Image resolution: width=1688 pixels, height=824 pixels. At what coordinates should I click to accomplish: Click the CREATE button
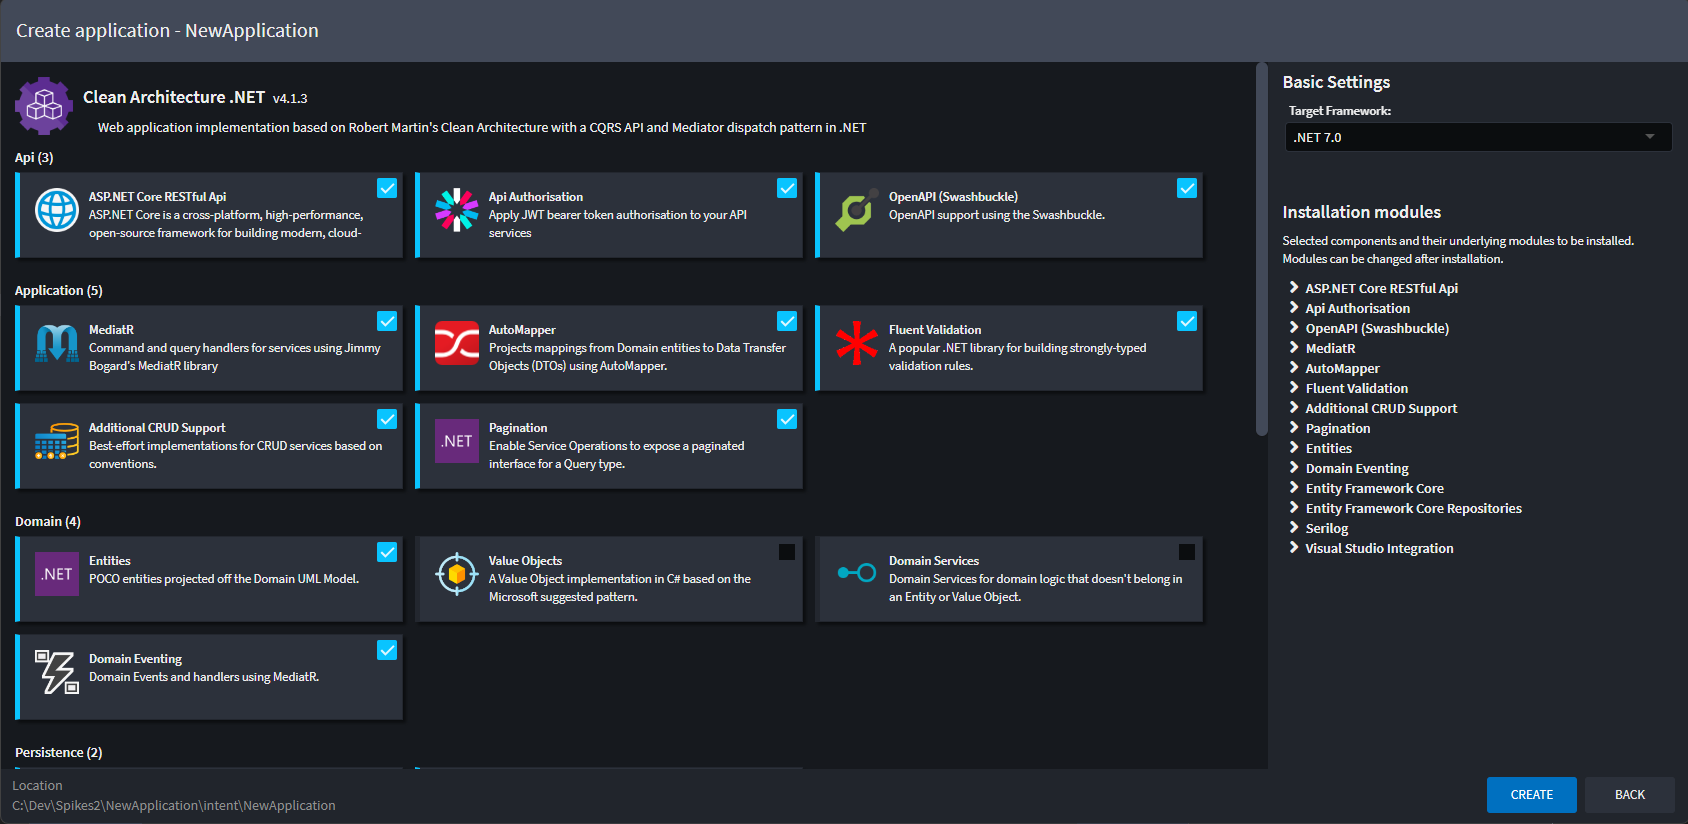(1531, 795)
